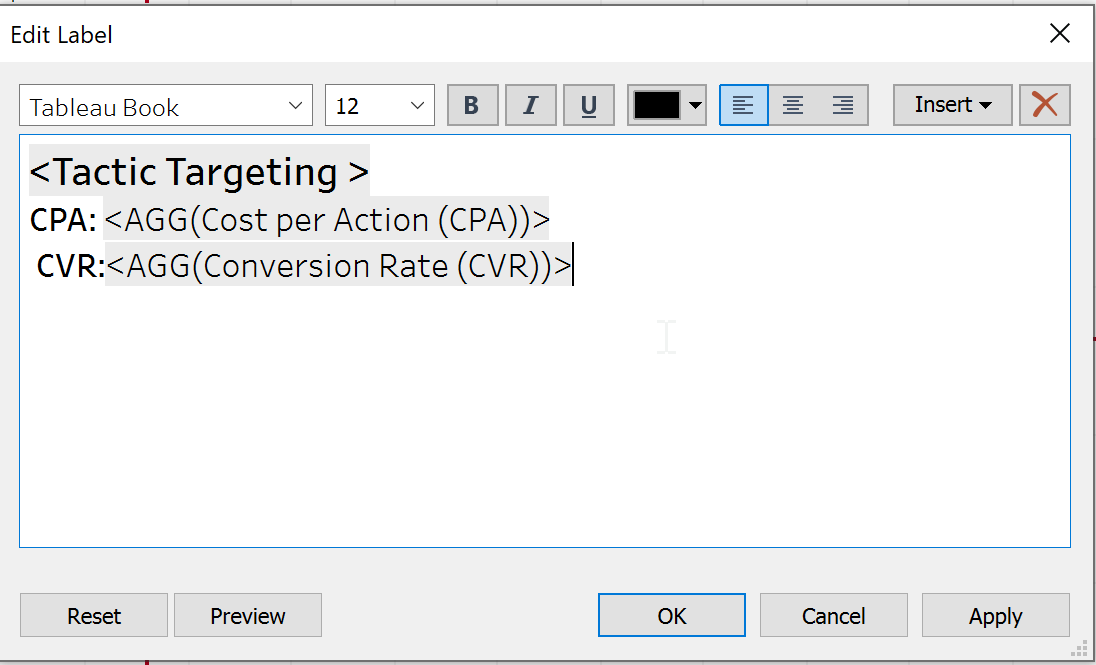Toggle bold formatting with the B button
Image resolution: width=1096 pixels, height=665 pixels.
click(x=473, y=106)
